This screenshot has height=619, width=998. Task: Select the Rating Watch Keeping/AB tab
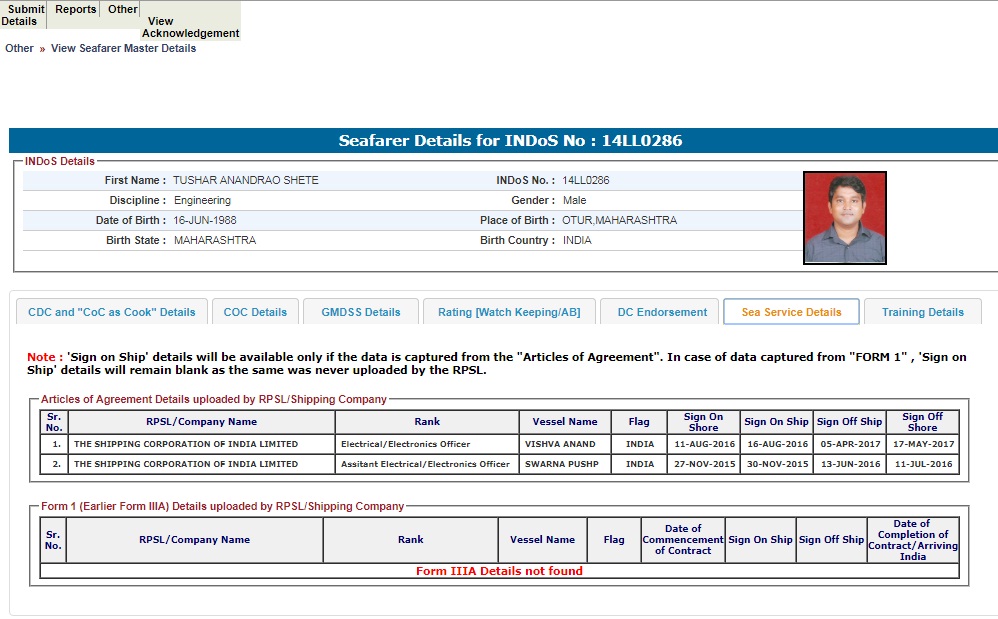point(509,312)
